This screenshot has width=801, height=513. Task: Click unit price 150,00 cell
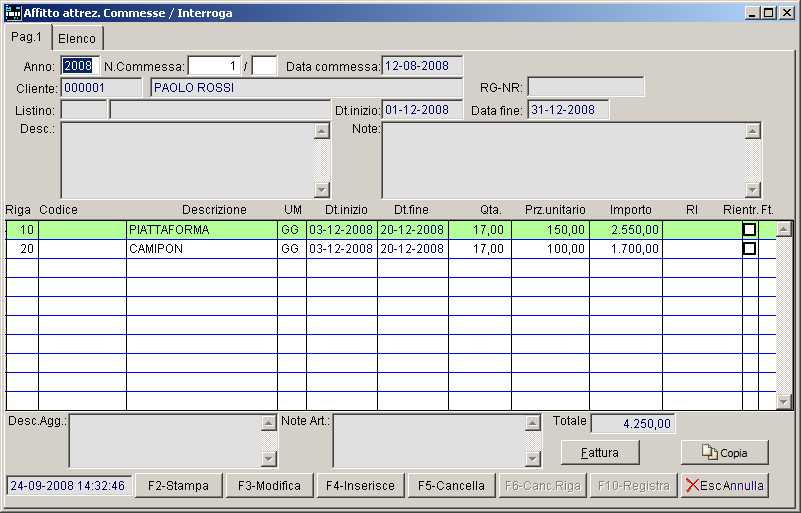coord(550,229)
